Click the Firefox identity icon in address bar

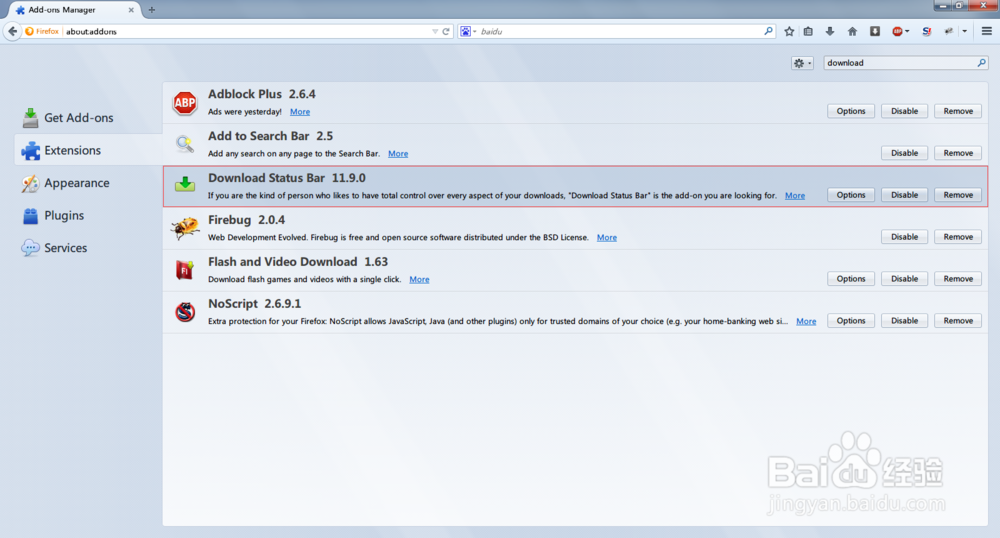pyautogui.click(x=30, y=31)
